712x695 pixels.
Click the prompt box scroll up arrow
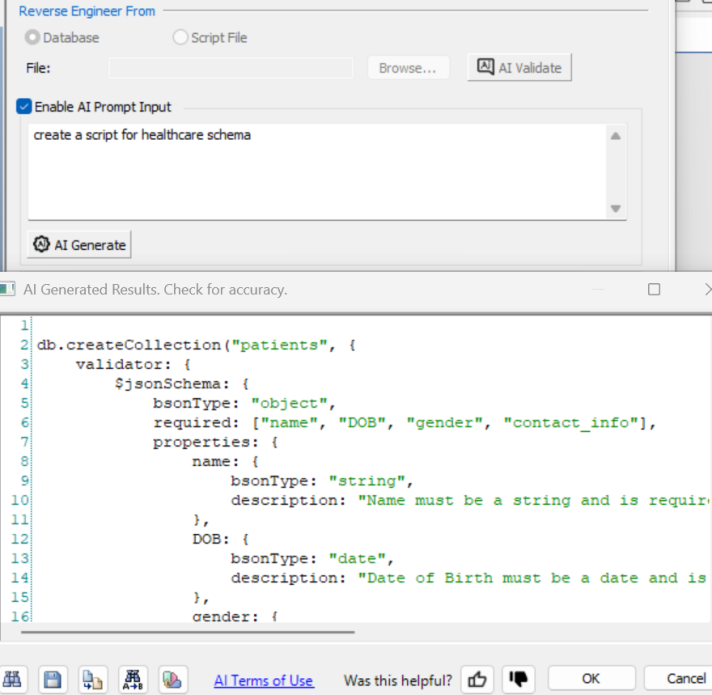[x=616, y=136]
